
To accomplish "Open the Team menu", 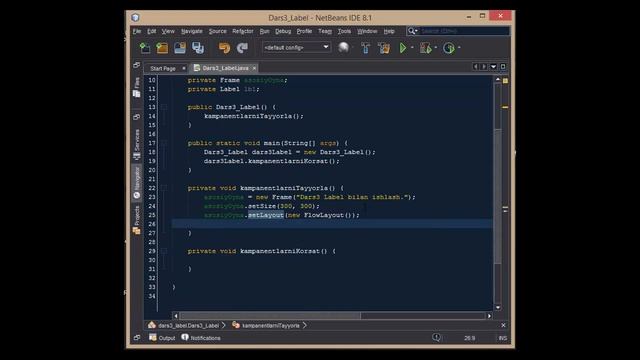I will [325, 31].
